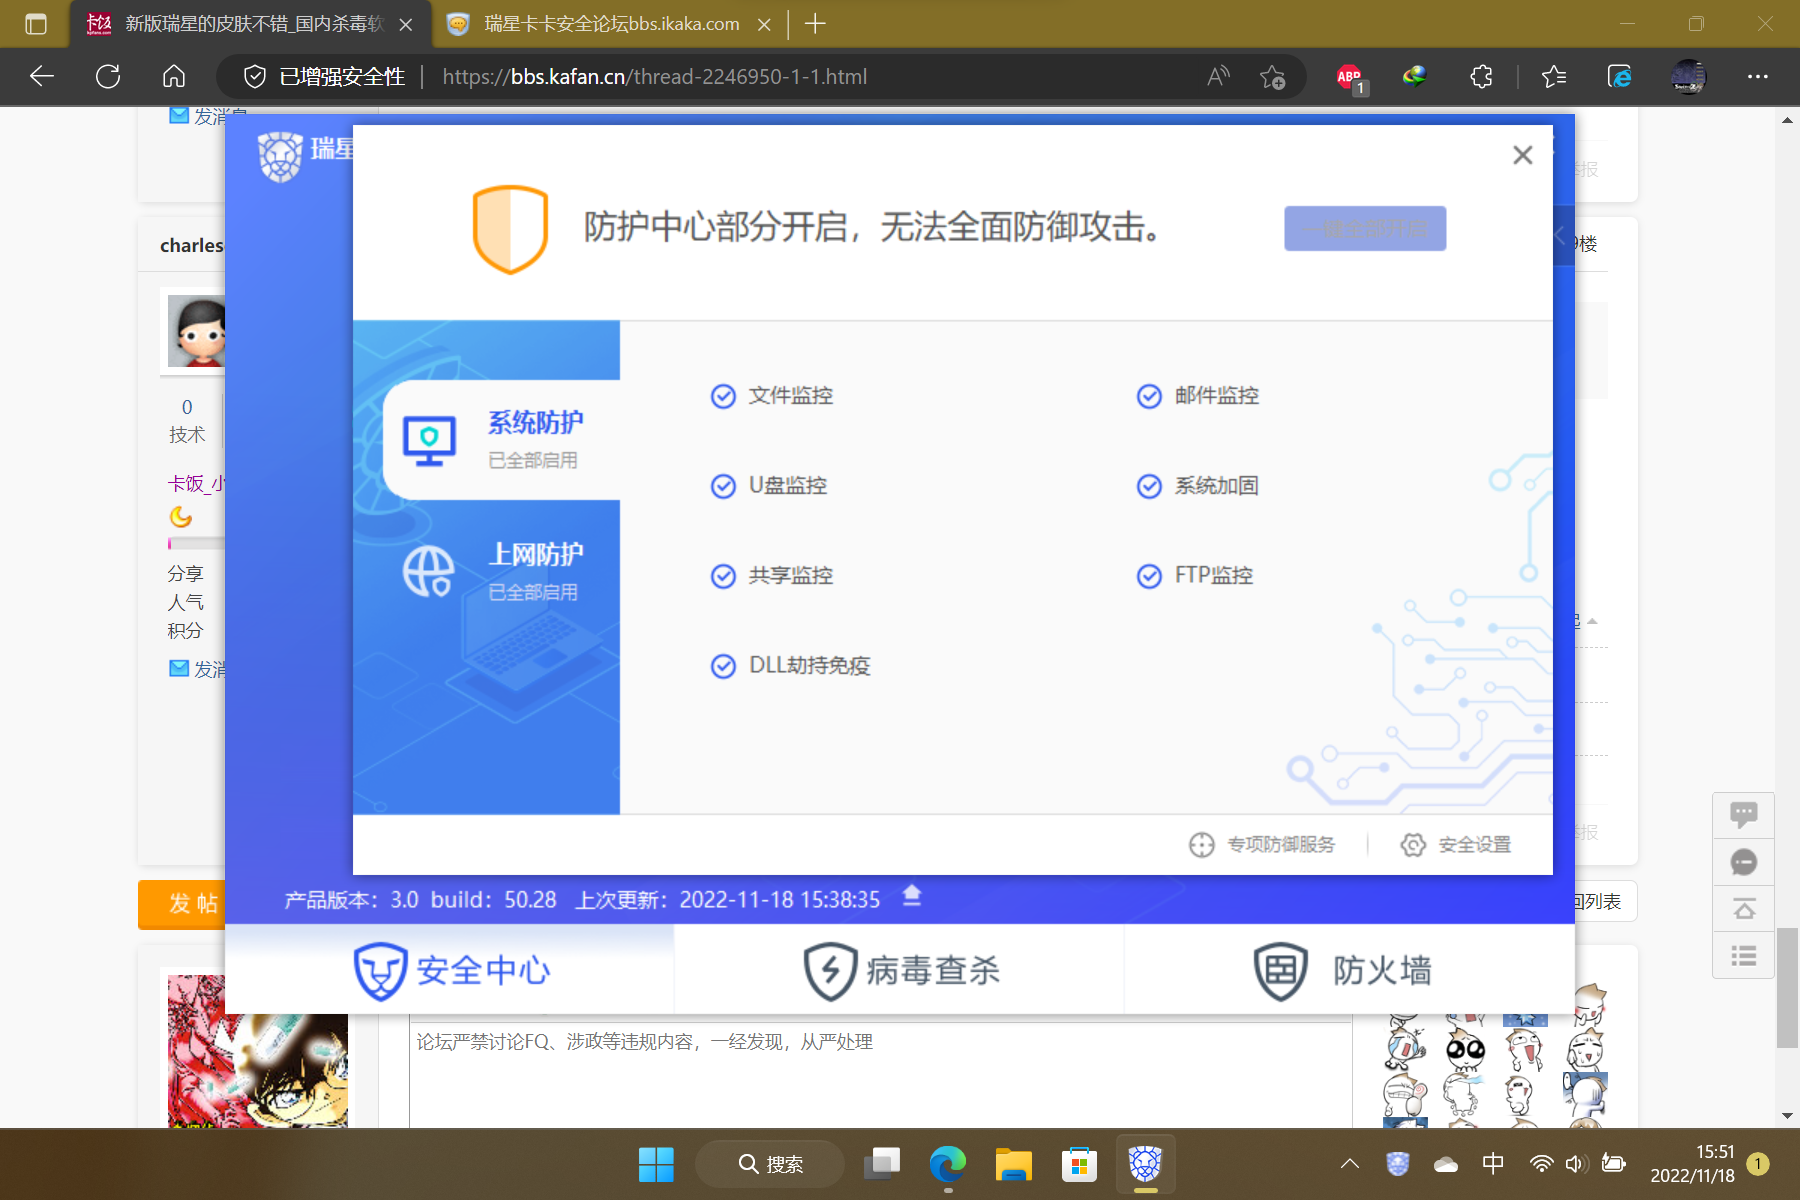Open File Explorer from the taskbar
The width and height of the screenshot is (1800, 1200).
1013,1164
